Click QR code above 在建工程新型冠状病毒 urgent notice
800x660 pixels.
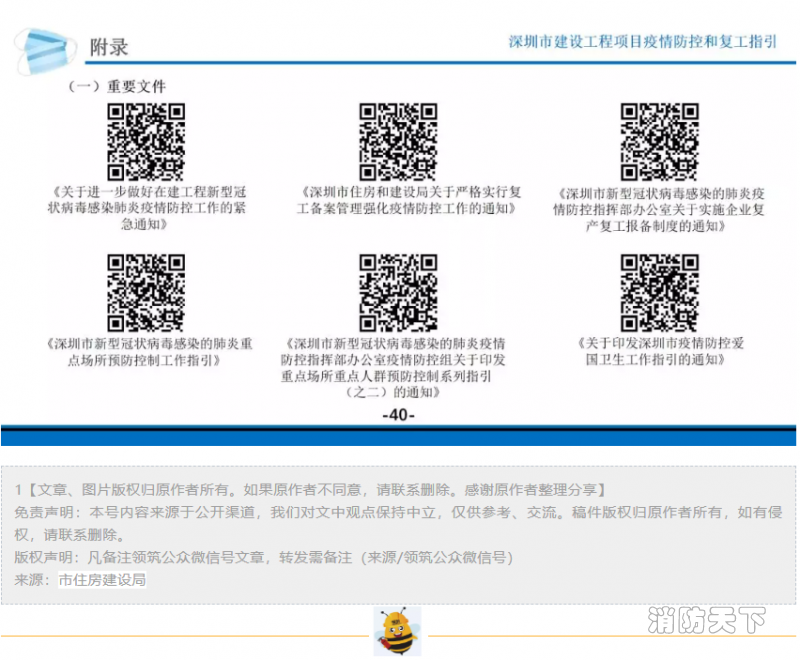pyautogui.click(x=146, y=141)
